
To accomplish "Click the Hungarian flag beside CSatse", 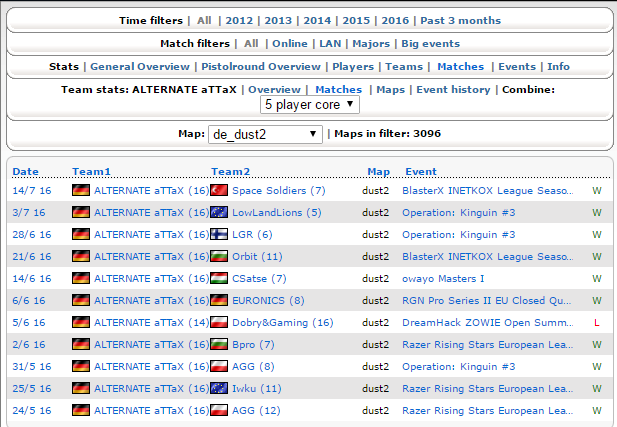I will coord(219,279).
